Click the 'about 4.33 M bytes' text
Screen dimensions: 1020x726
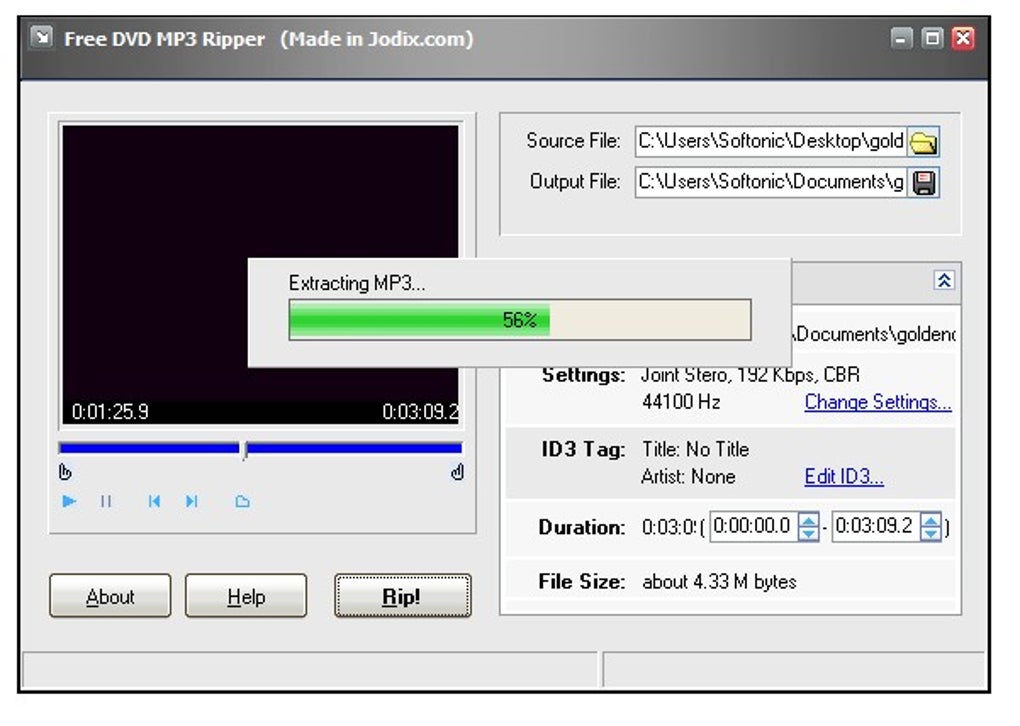pyautogui.click(x=719, y=582)
